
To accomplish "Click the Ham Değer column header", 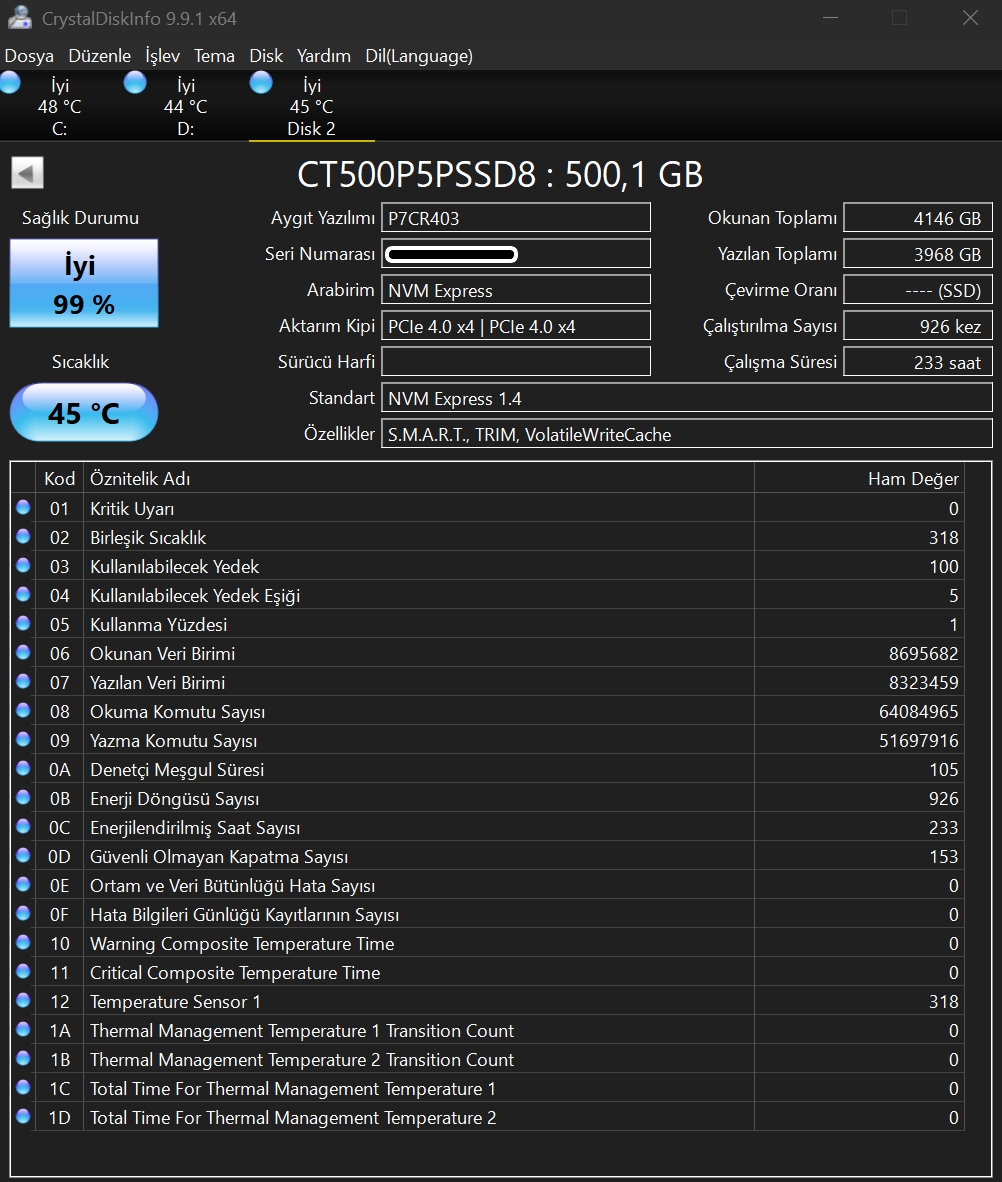I will [860, 479].
